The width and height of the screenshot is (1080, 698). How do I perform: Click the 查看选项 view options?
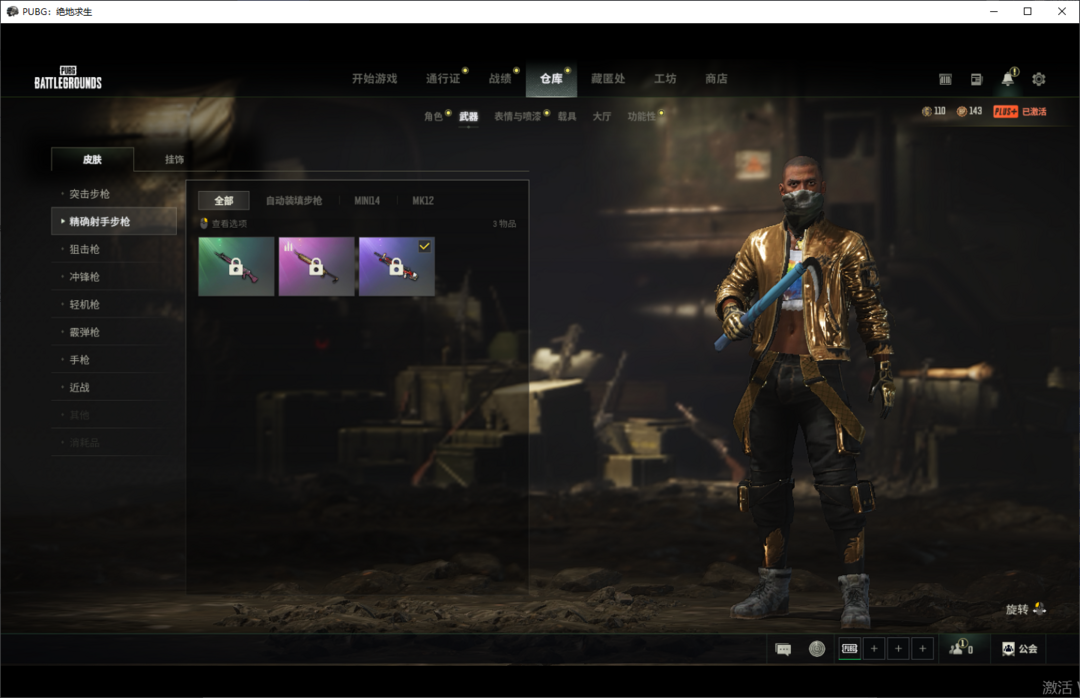[223, 223]
